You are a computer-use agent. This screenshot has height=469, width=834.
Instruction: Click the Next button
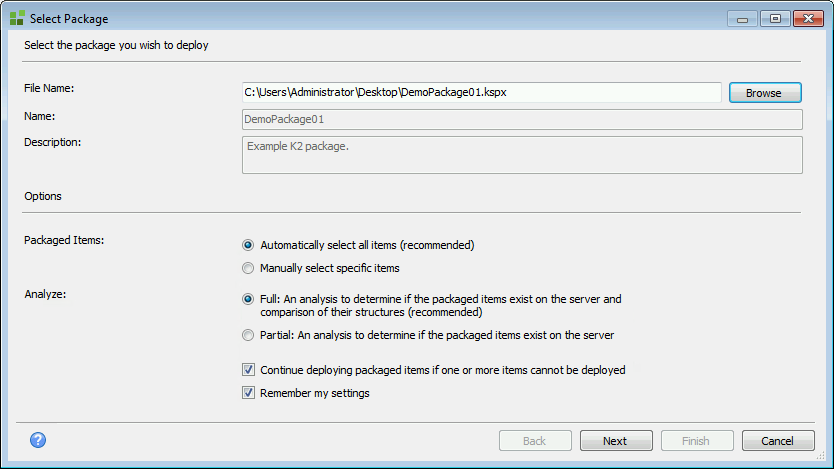point(615,441)
